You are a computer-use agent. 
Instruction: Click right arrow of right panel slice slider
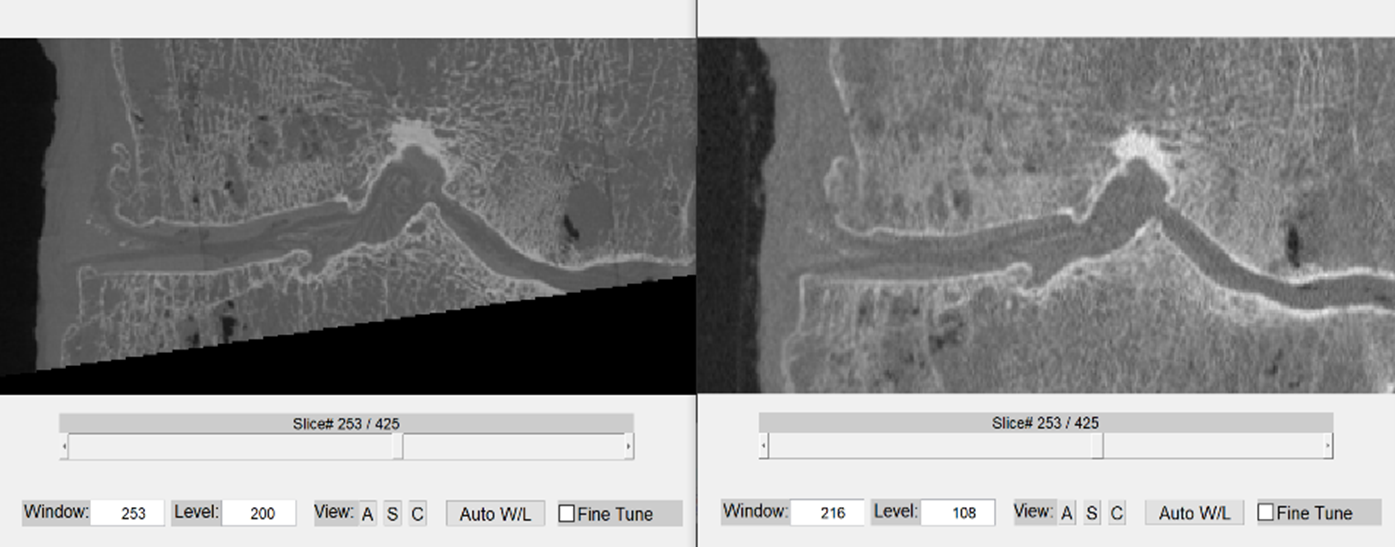1328,445
